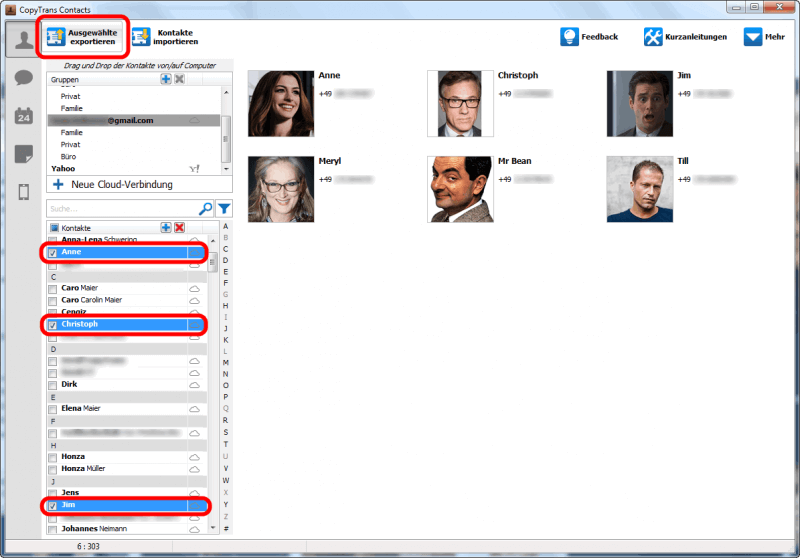
Task: Uncheck the Anne contact checkbox
Action: [x=53, y=252]
